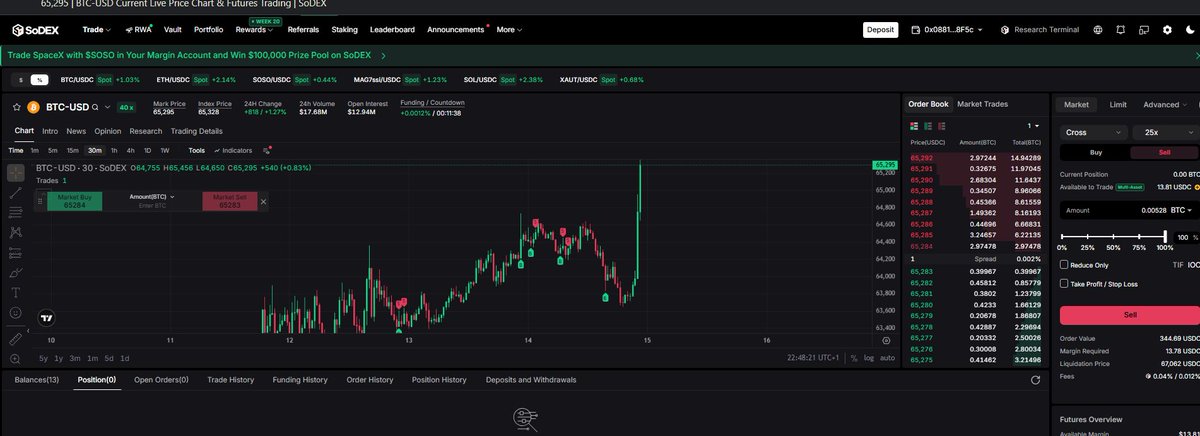Open the Funding History tab
Viewport: 1200px width, 436px height.
pos(300,380)
